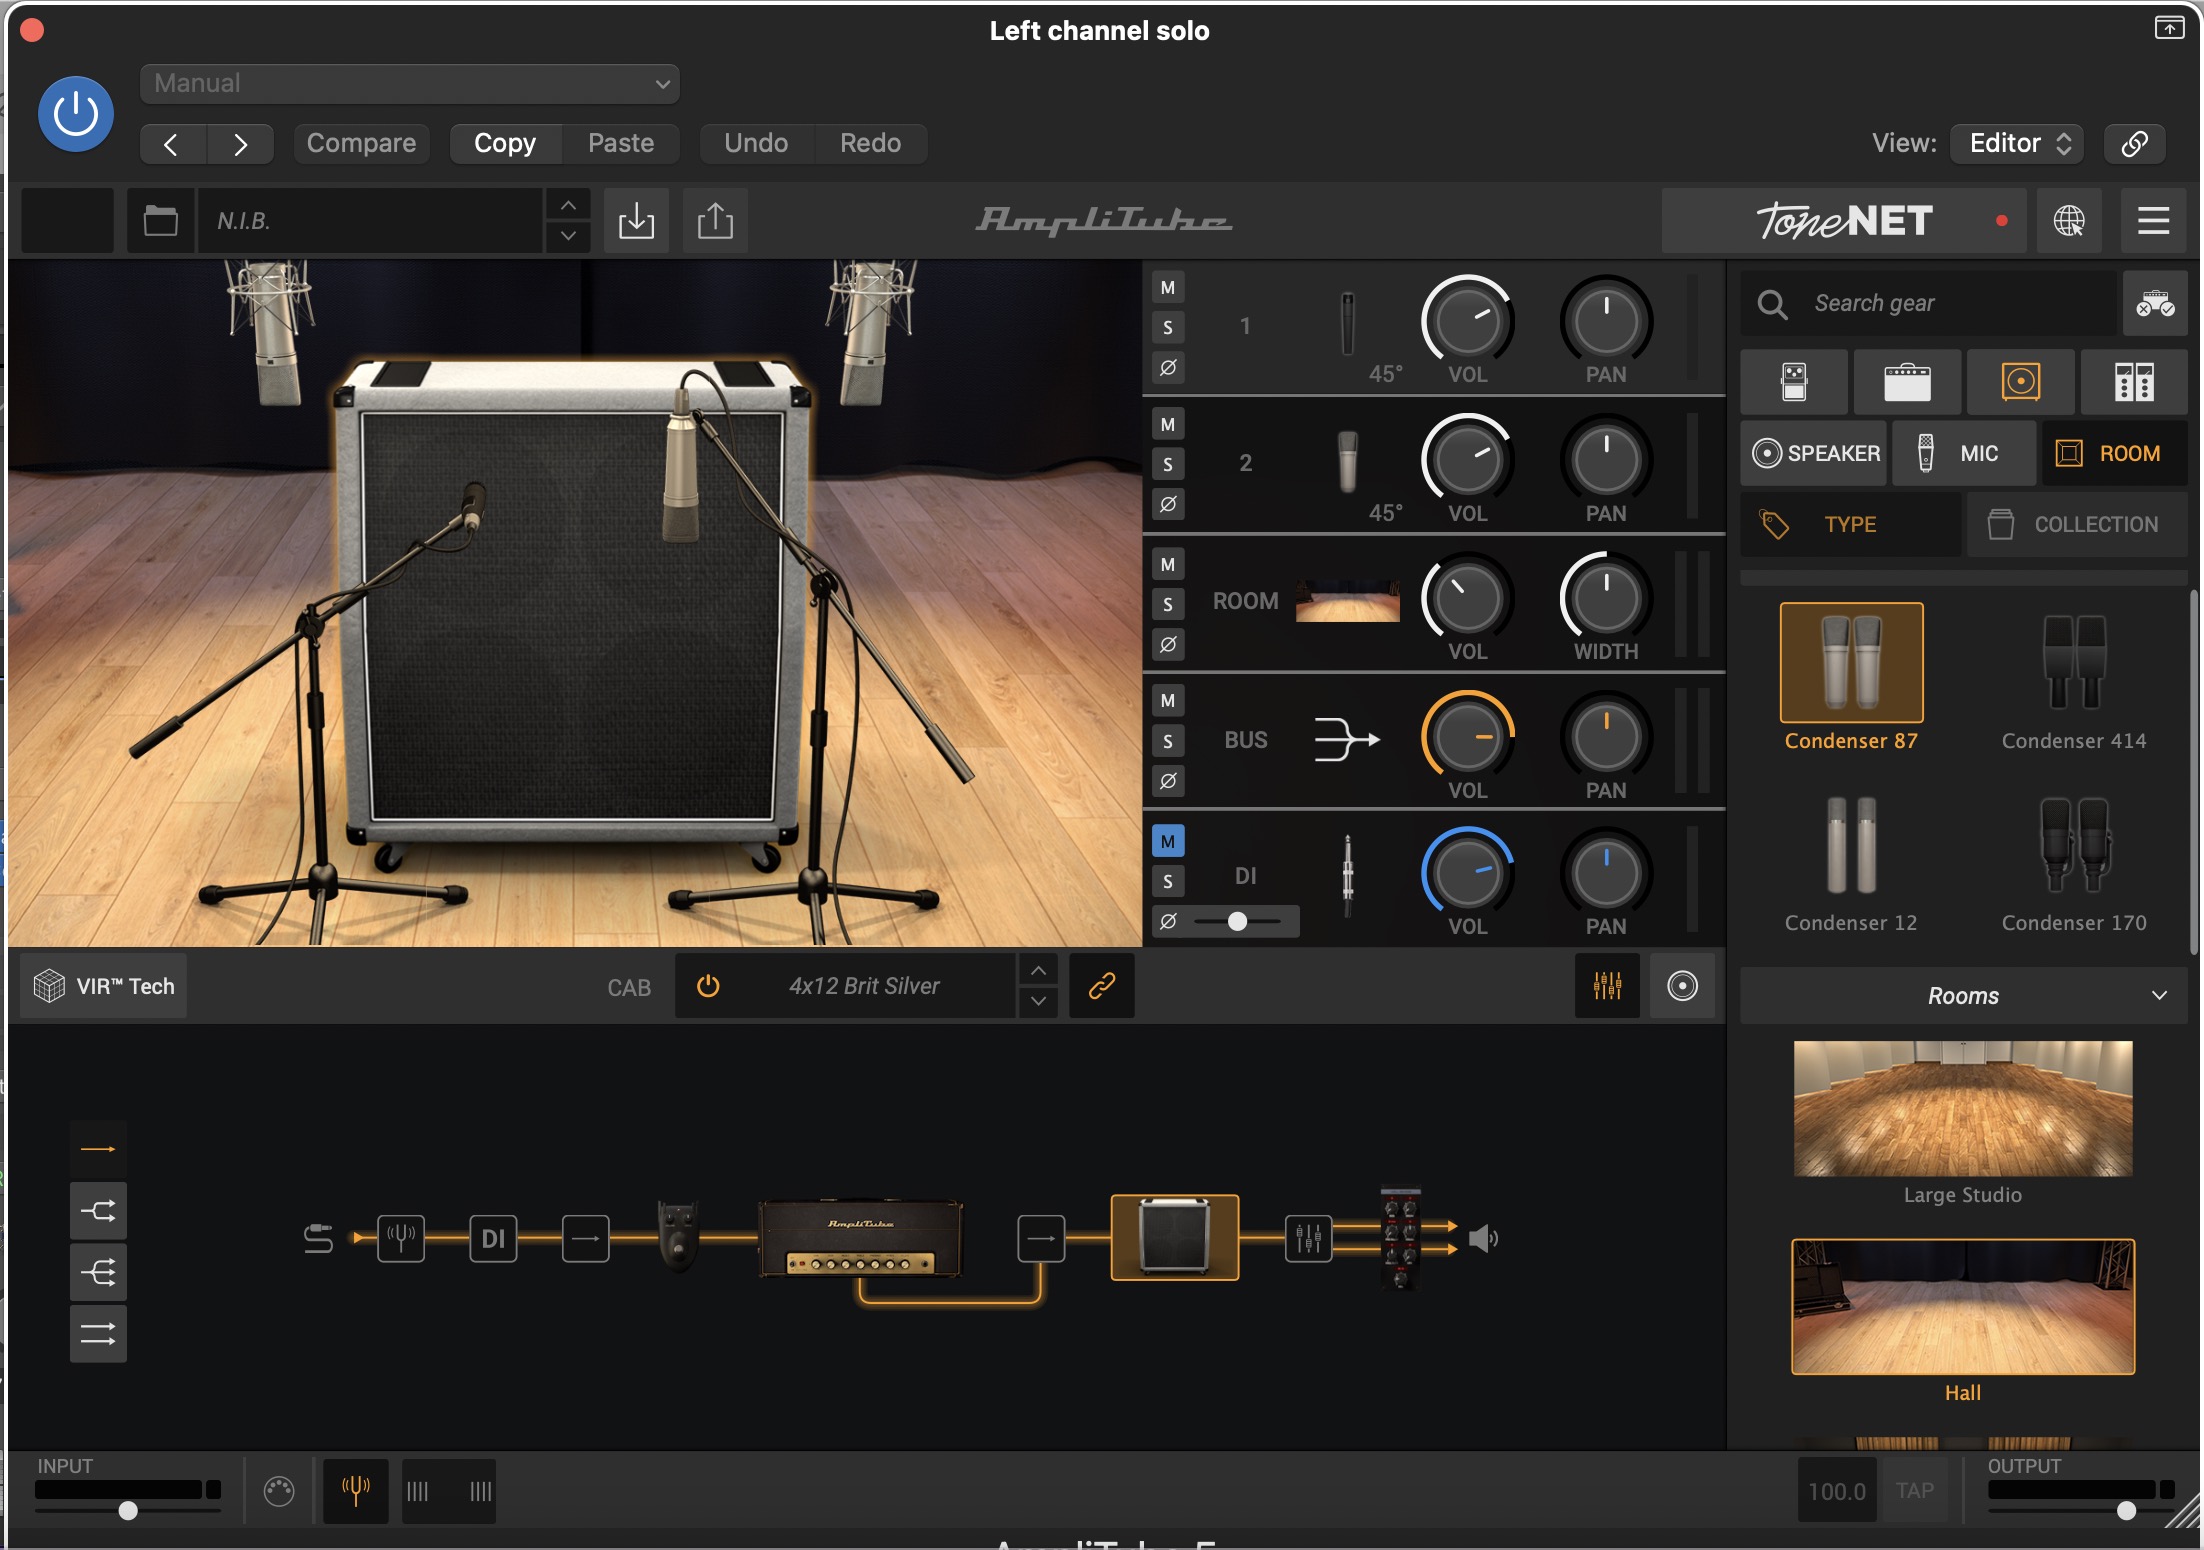Select previous cabinet with up arrow
Viewport: 2204px width, 1550px height.
point(1039,971)
